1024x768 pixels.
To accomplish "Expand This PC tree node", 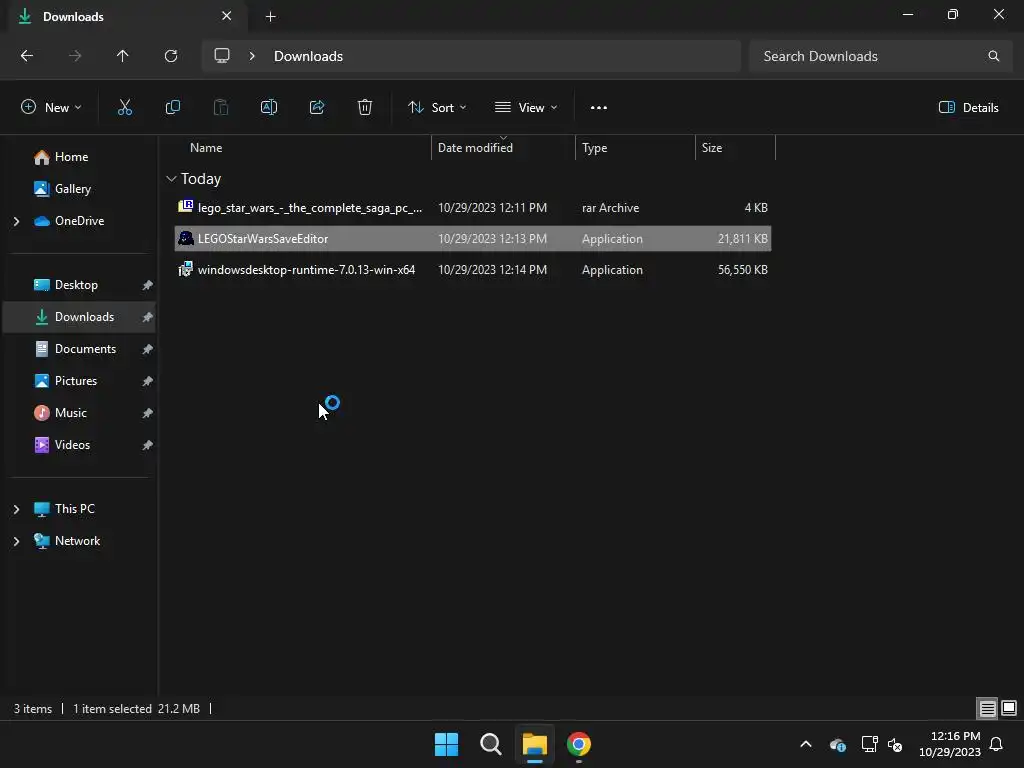I will 16,509.
